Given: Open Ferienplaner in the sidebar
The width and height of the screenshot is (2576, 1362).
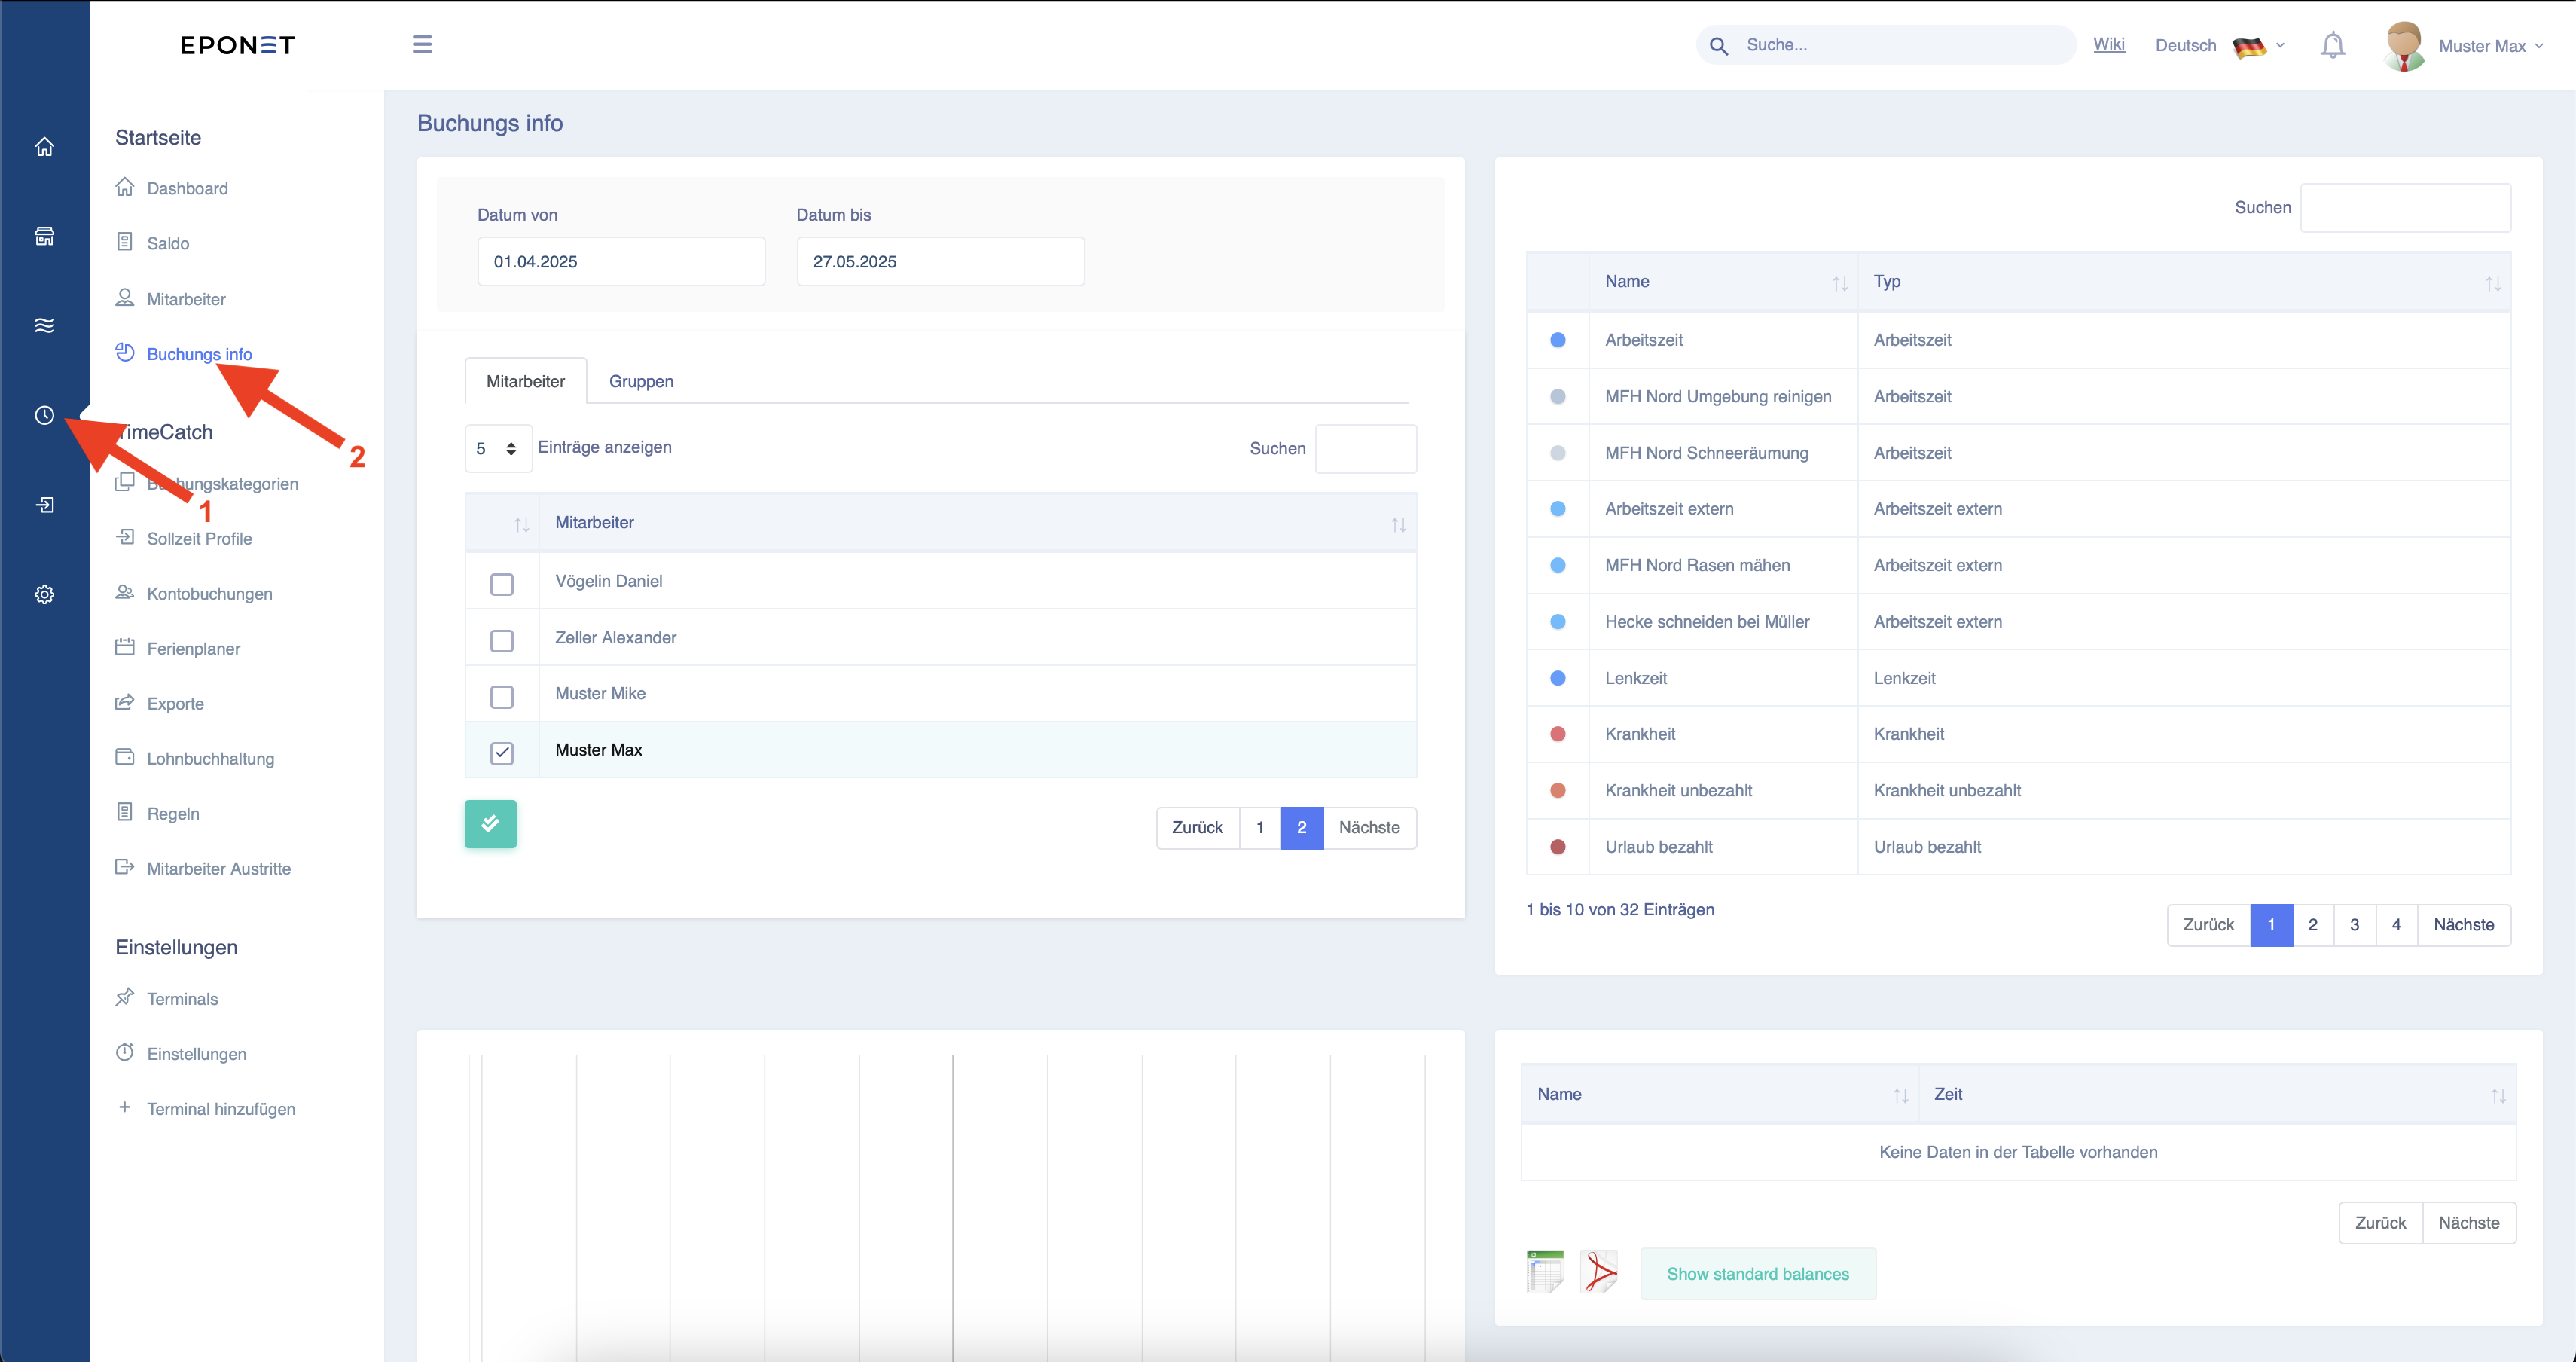Looking at the screenshot, I should click(193, 648).
